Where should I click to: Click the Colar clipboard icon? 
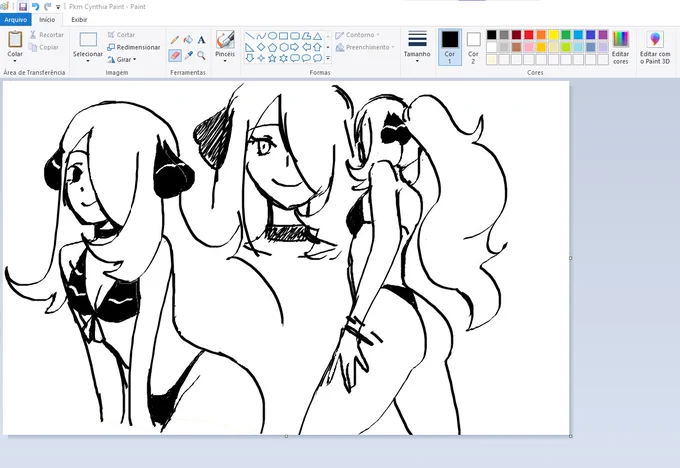tap(15, 39)
